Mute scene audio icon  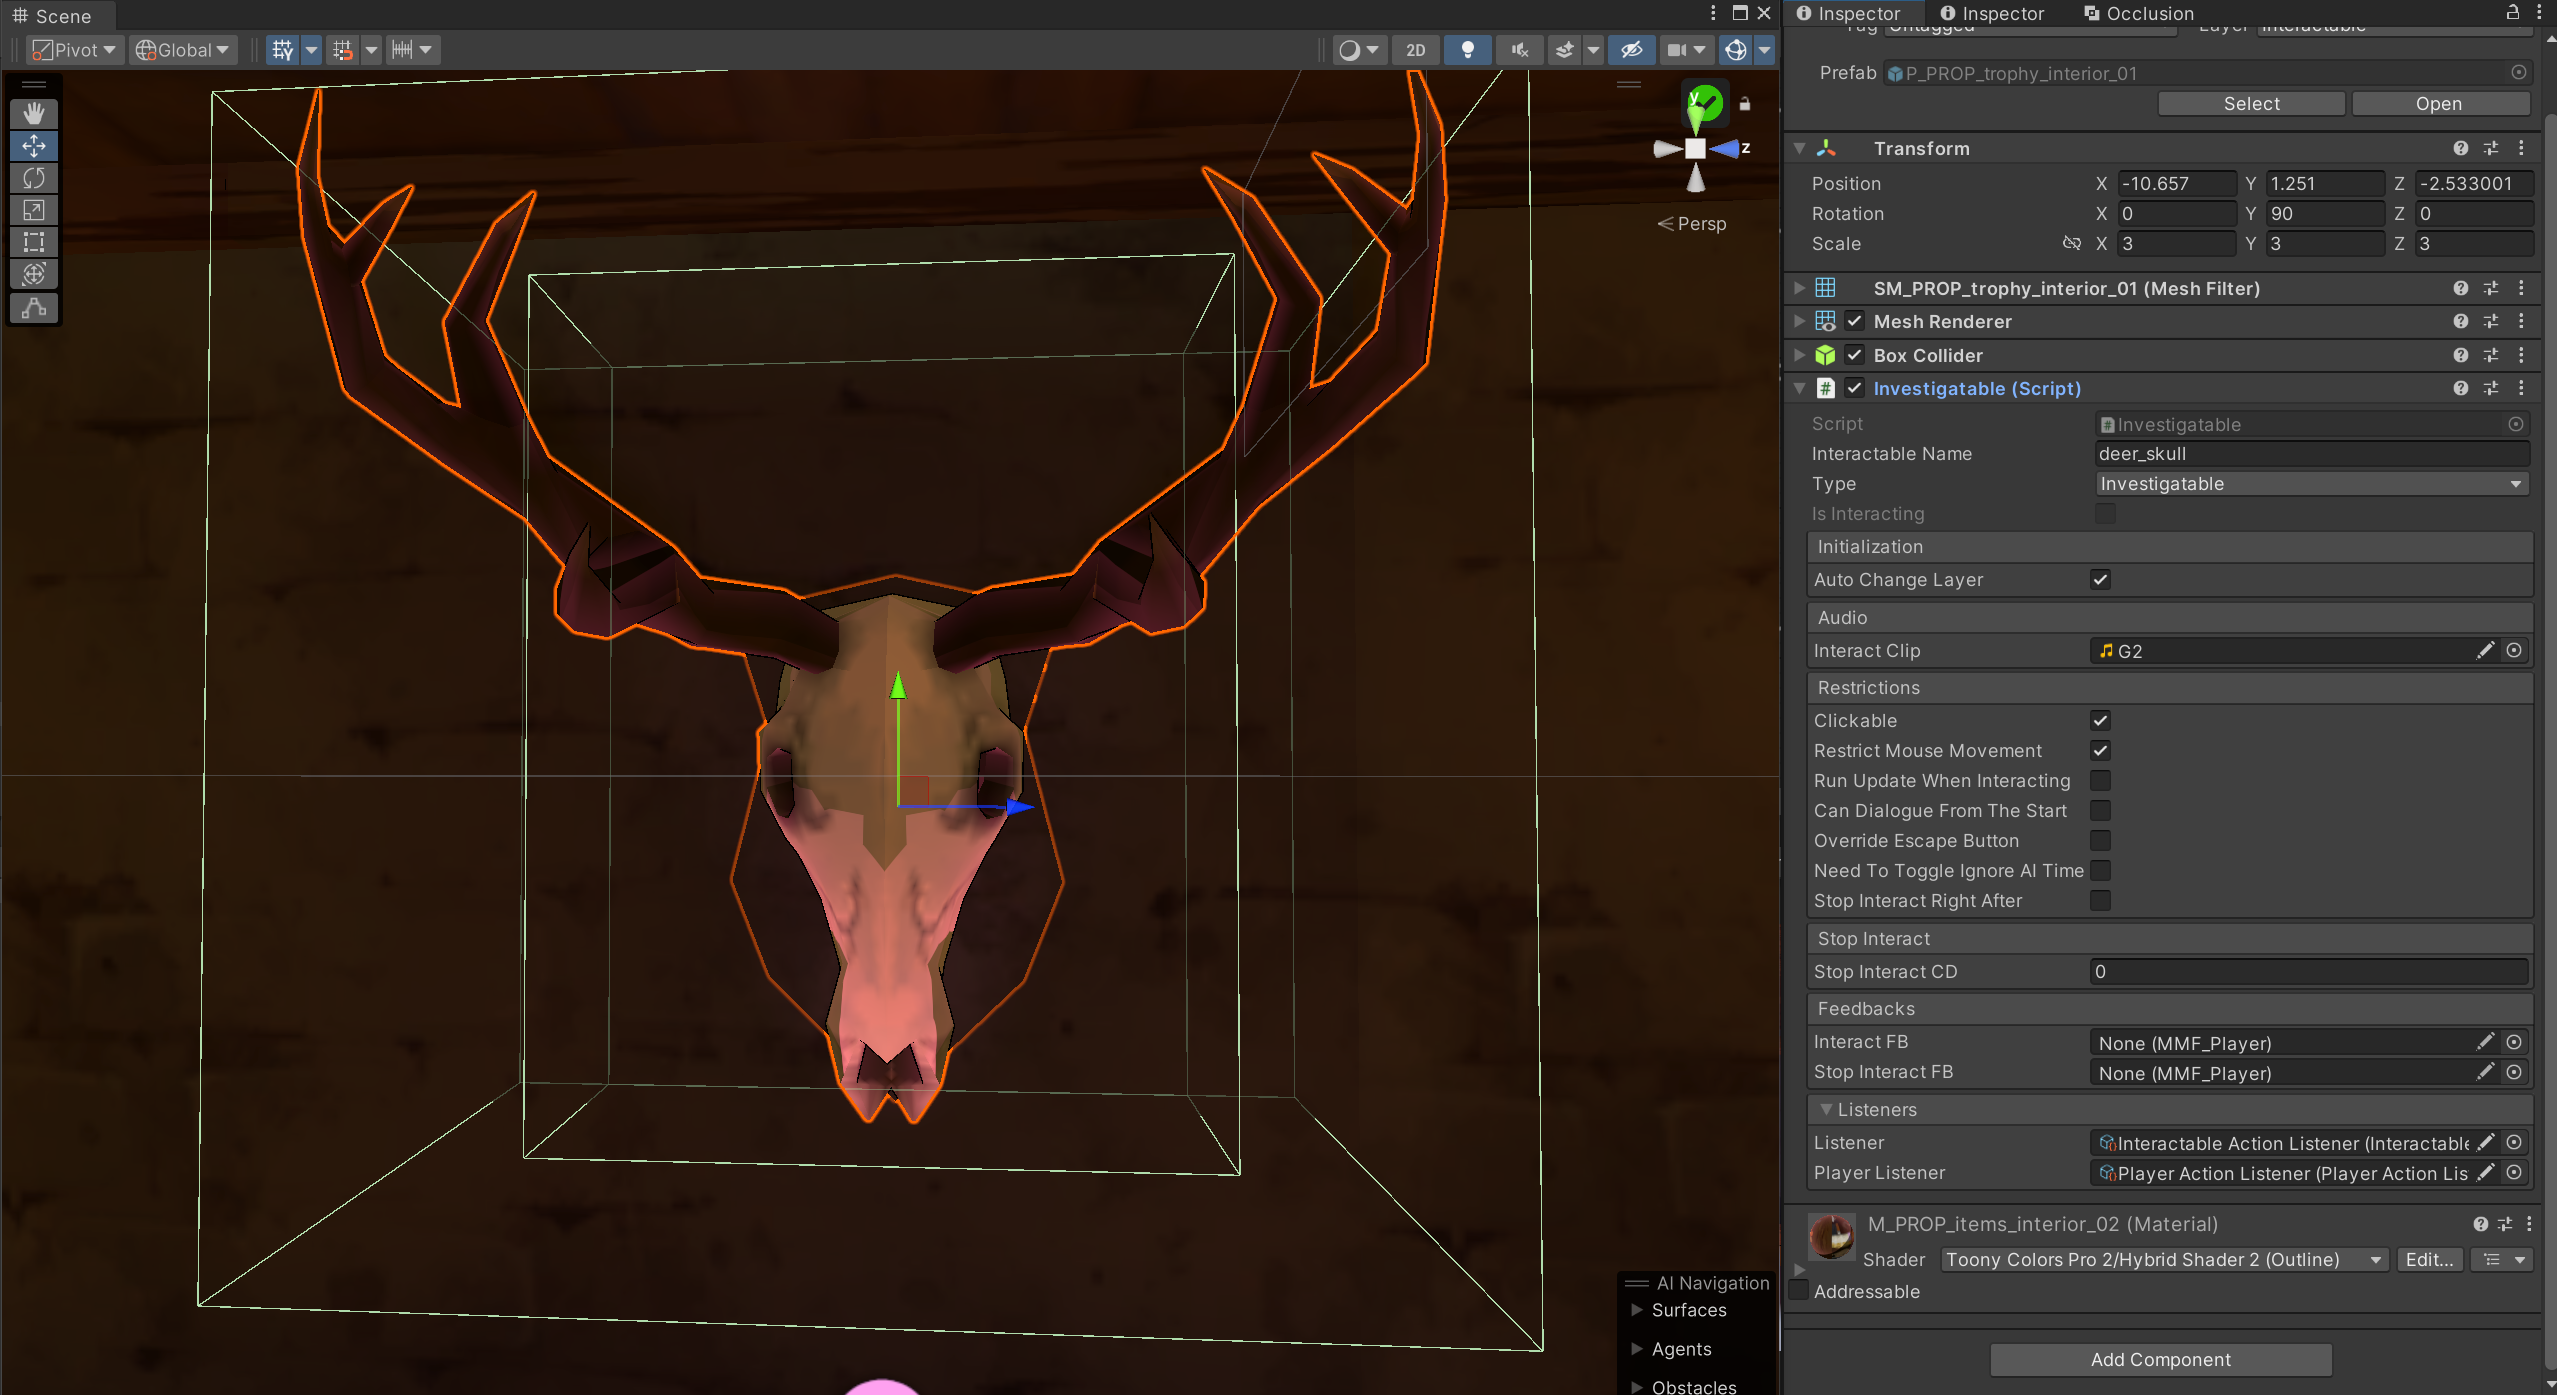[x=1519, y=50]
